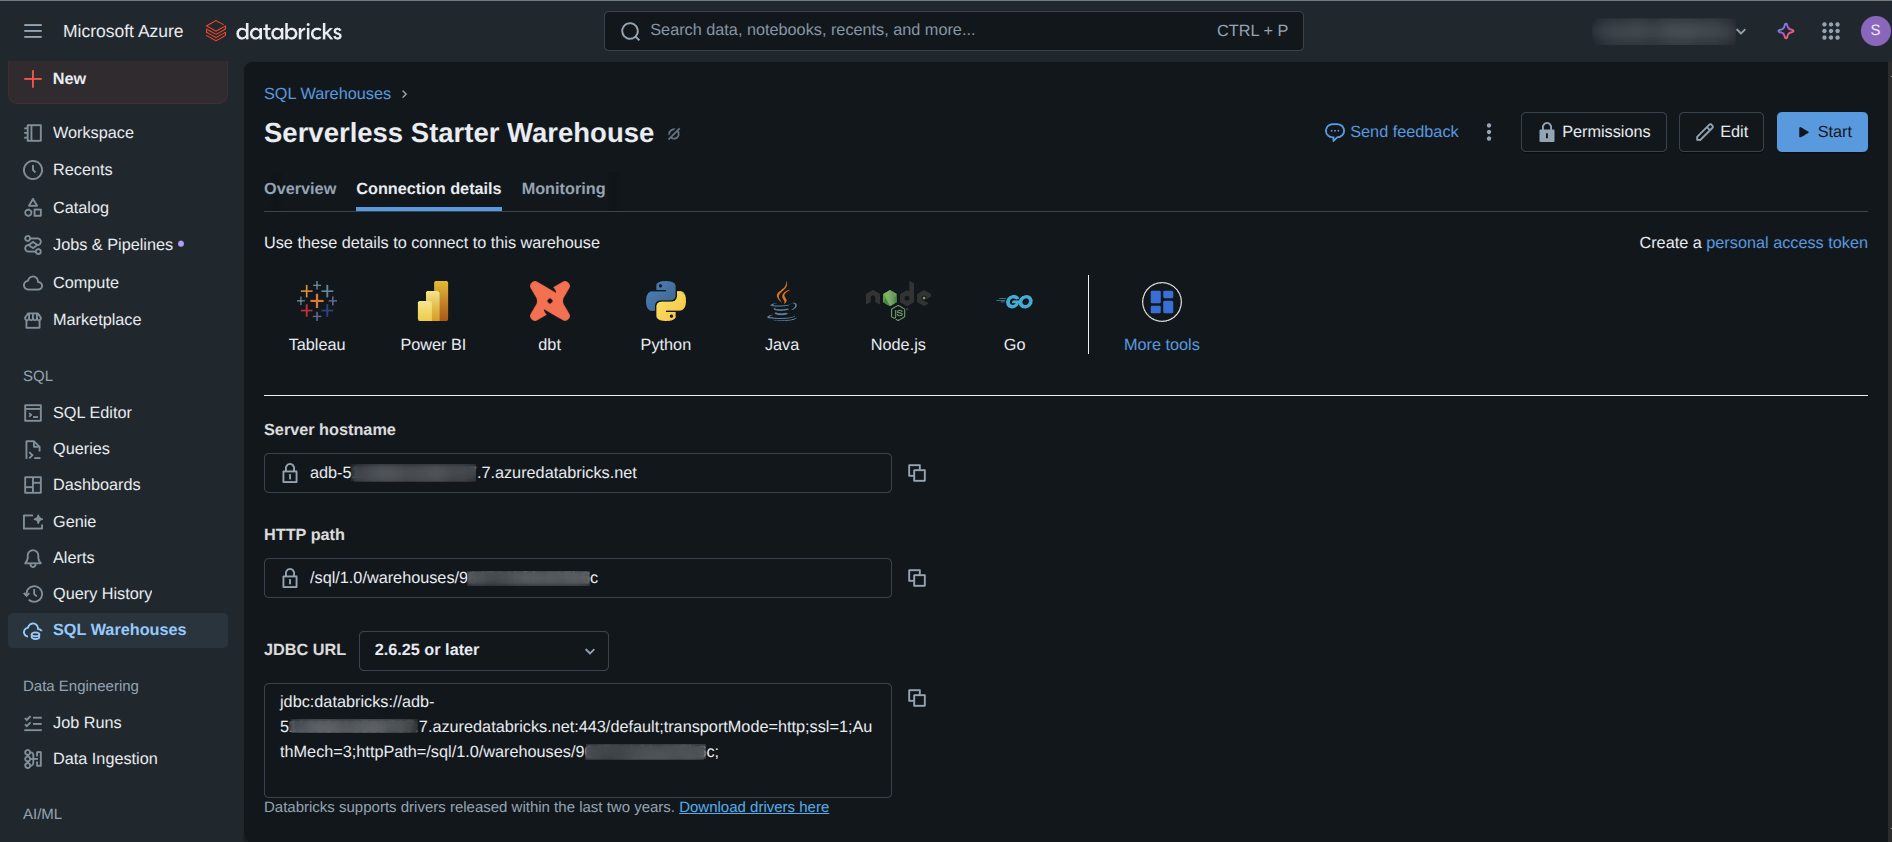
Task: Open the personal access token link
Action: pyautogui.click(x=1786, y=243)
